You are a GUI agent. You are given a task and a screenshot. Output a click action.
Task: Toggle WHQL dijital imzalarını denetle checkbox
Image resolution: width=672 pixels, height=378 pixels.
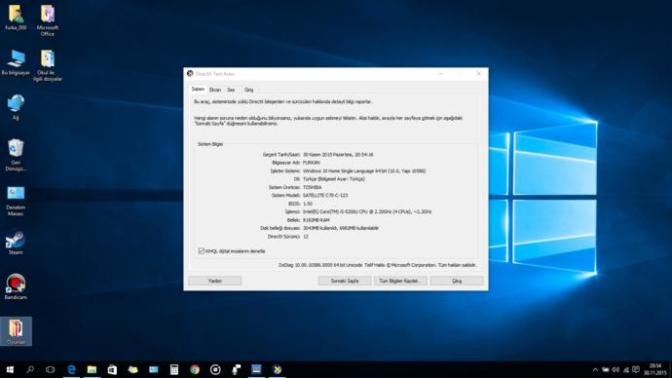(x=201, y=251)
